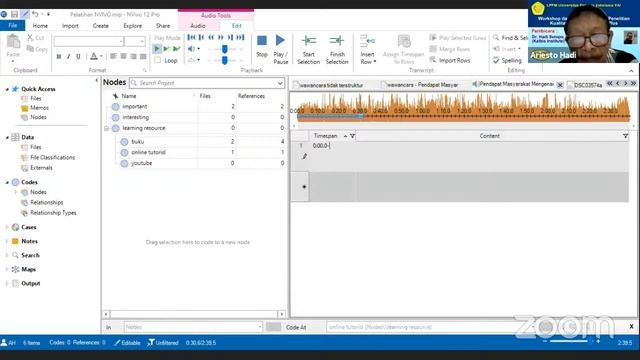Select transcribe play mode icon

176,49
